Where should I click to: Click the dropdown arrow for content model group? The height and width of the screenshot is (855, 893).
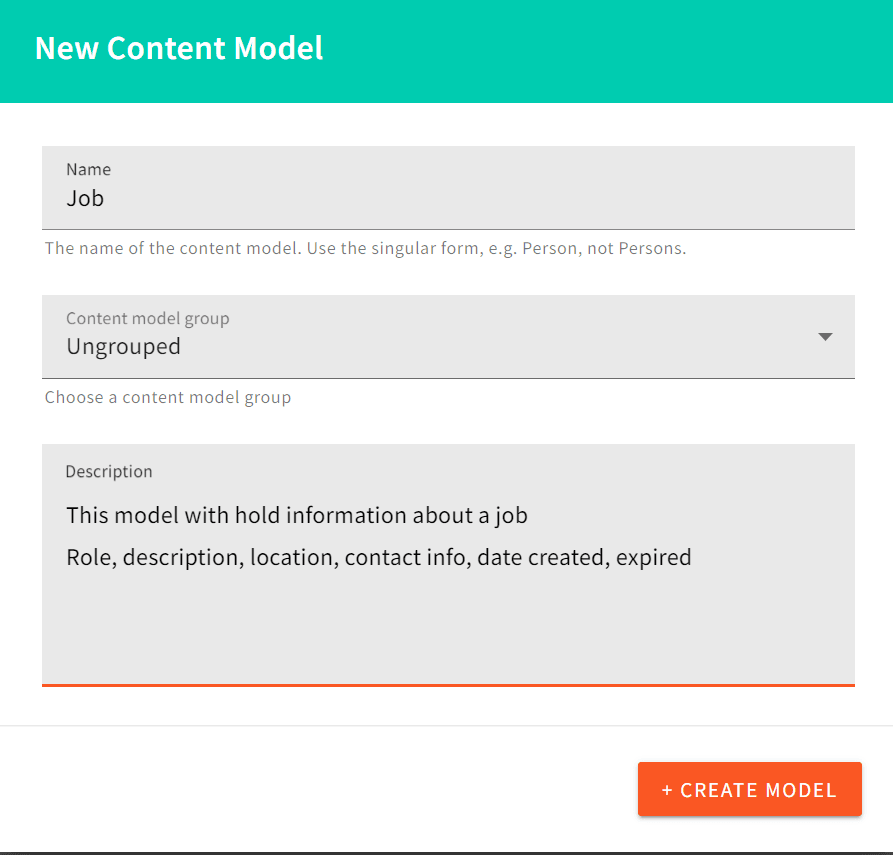pyautogui.click(x=825, y=337)
